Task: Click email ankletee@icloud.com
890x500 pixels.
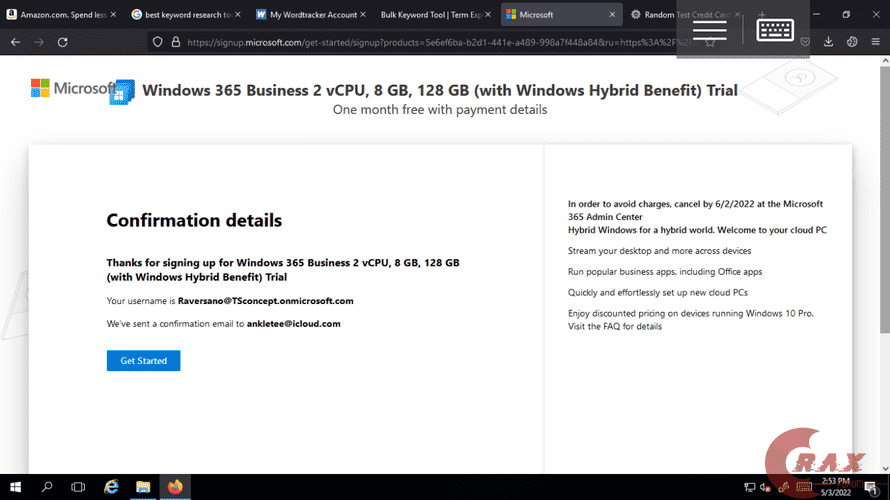Action: [293, 323]
